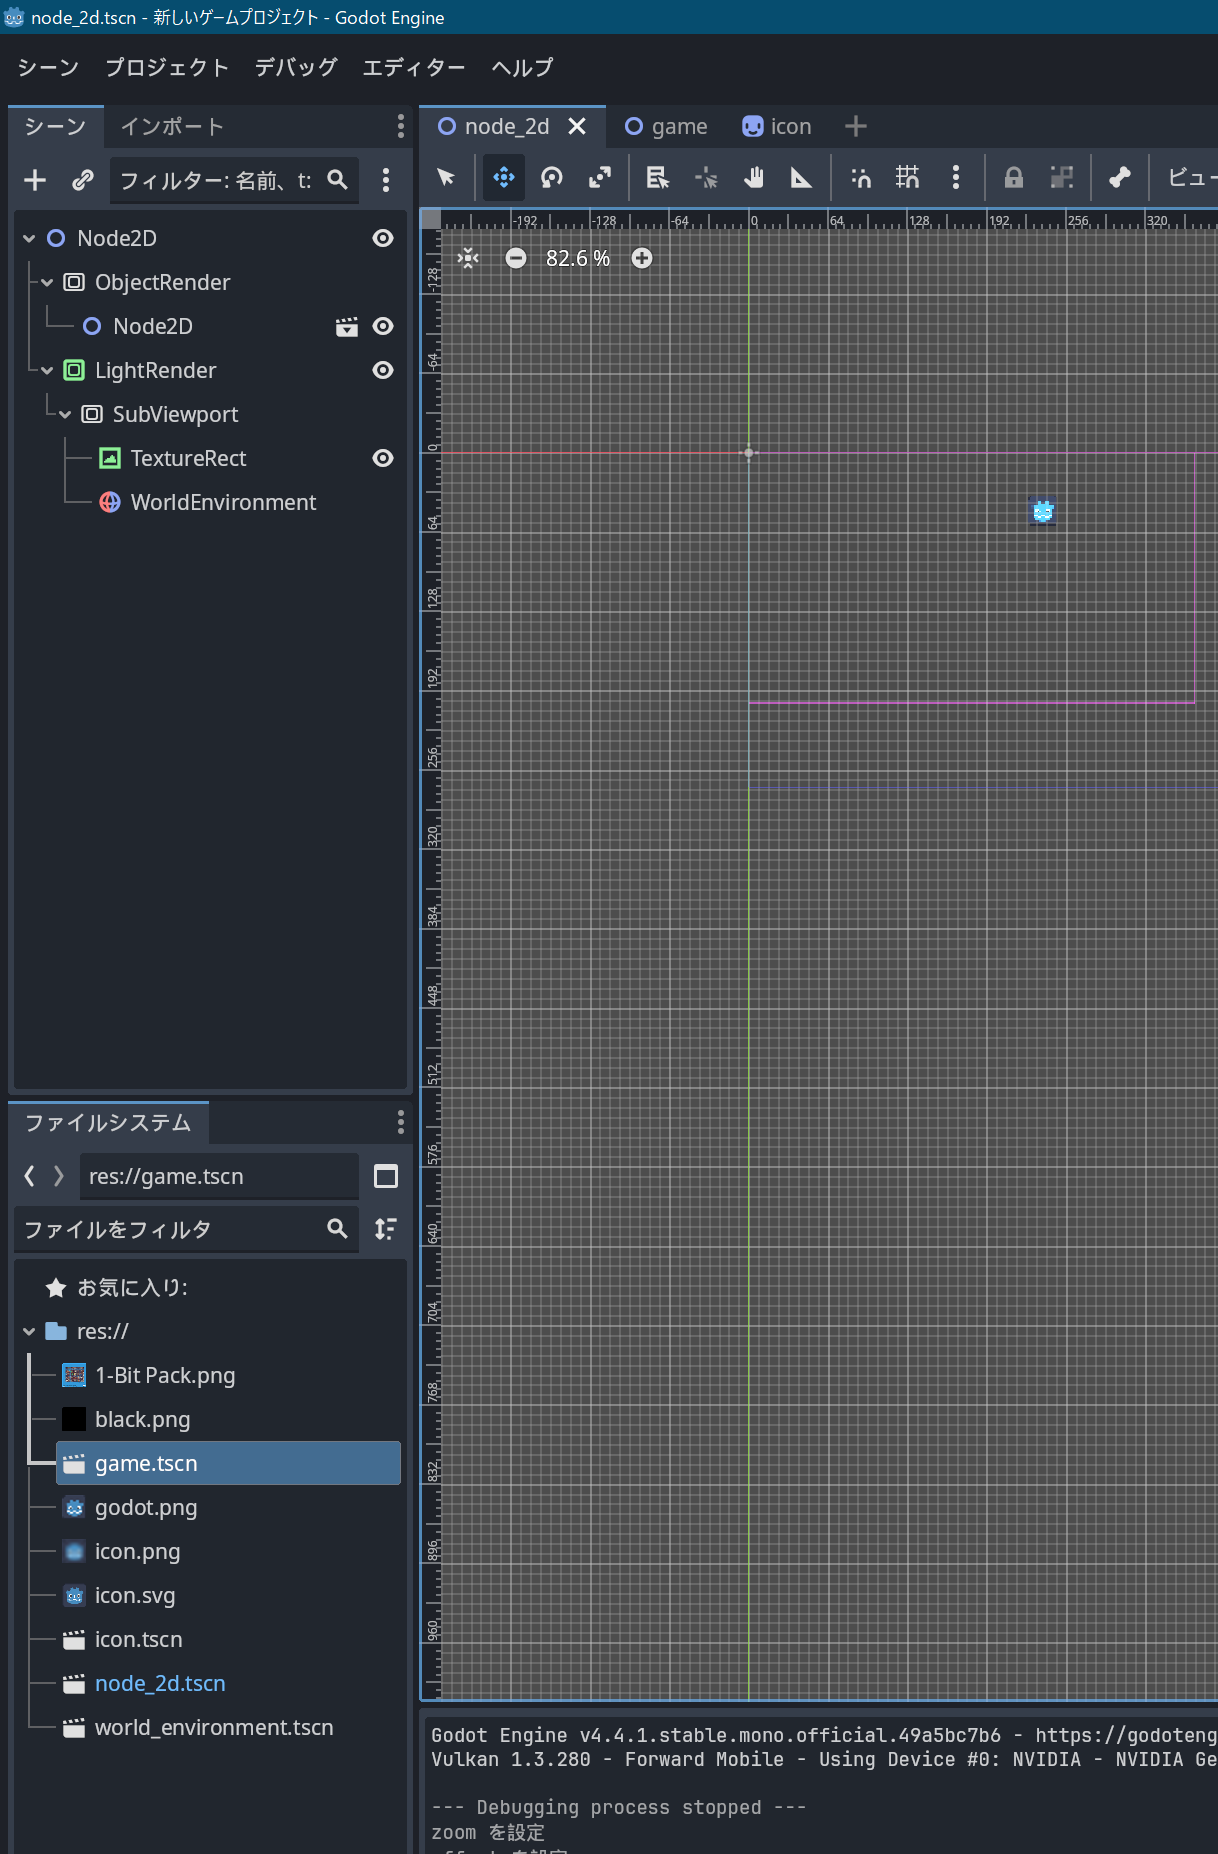Image resolution: width=1218 pixels, height=1854 pixels.
Task: Toggle grid snap in the toolbar
Action: (x=907, y=178)
